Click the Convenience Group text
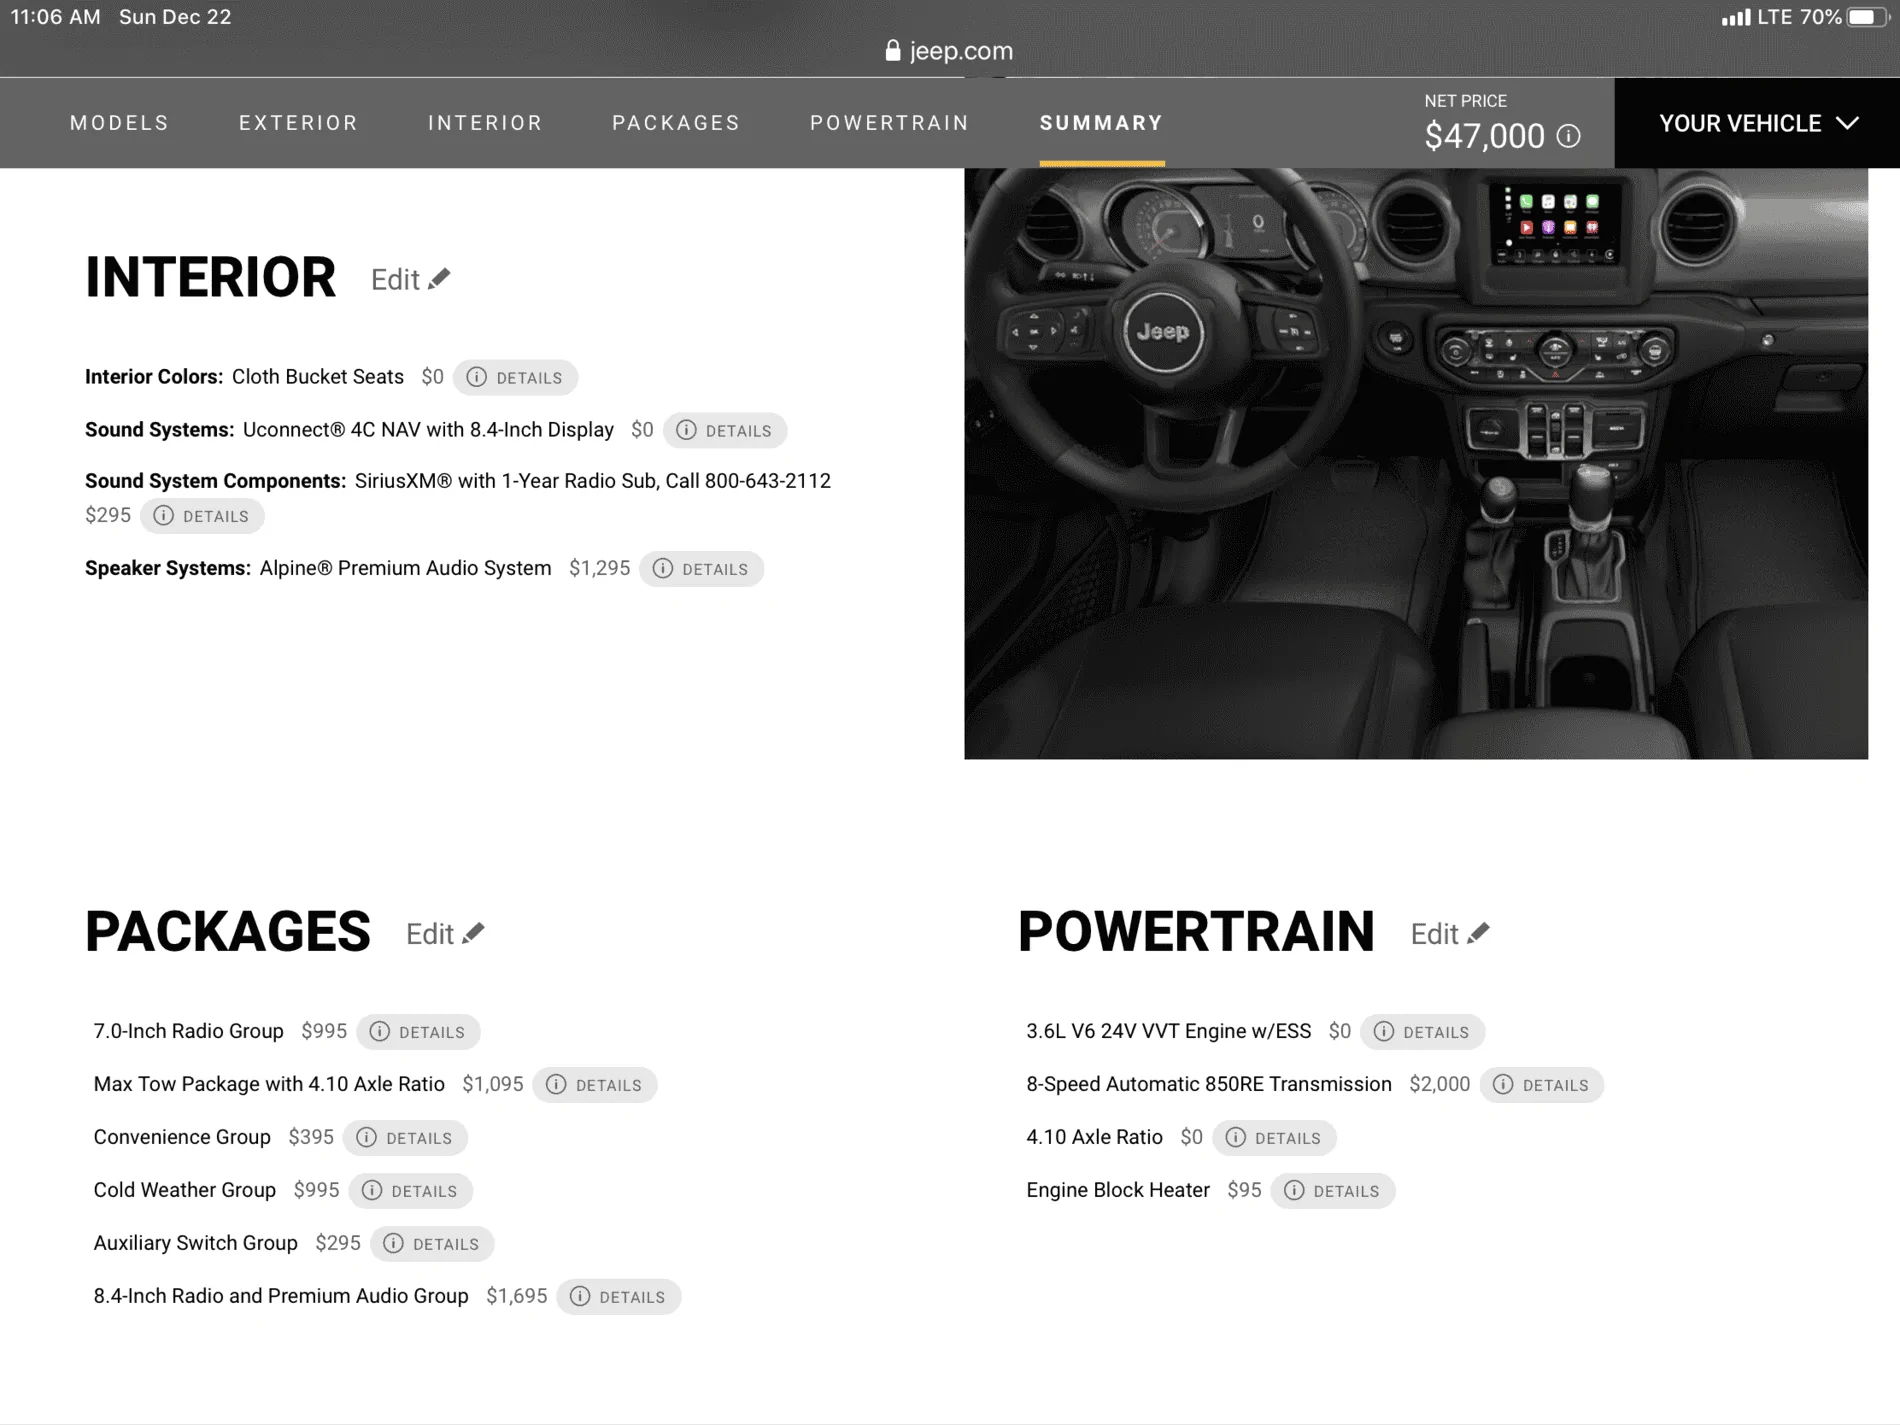The width and height of the screenshot is (1900, 1425). [x=182, y=1137]
